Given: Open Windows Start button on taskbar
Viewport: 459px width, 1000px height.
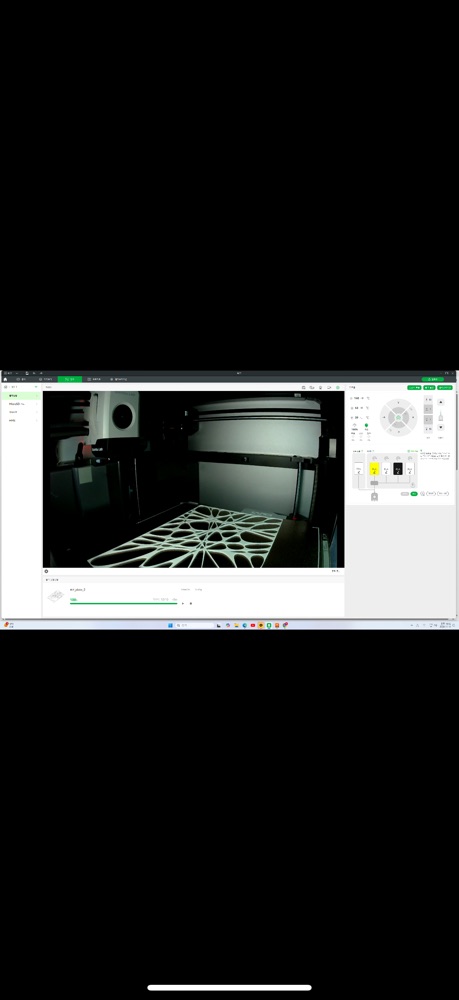Looking at the screenshot, I should (170, 626).
